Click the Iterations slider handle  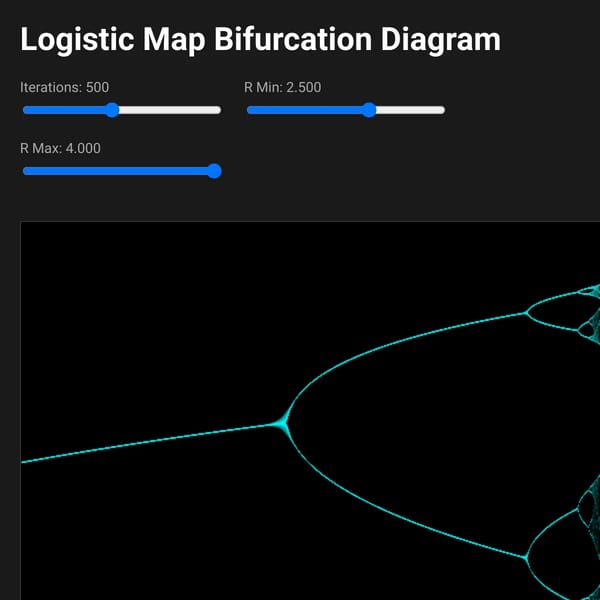point(112,110)
